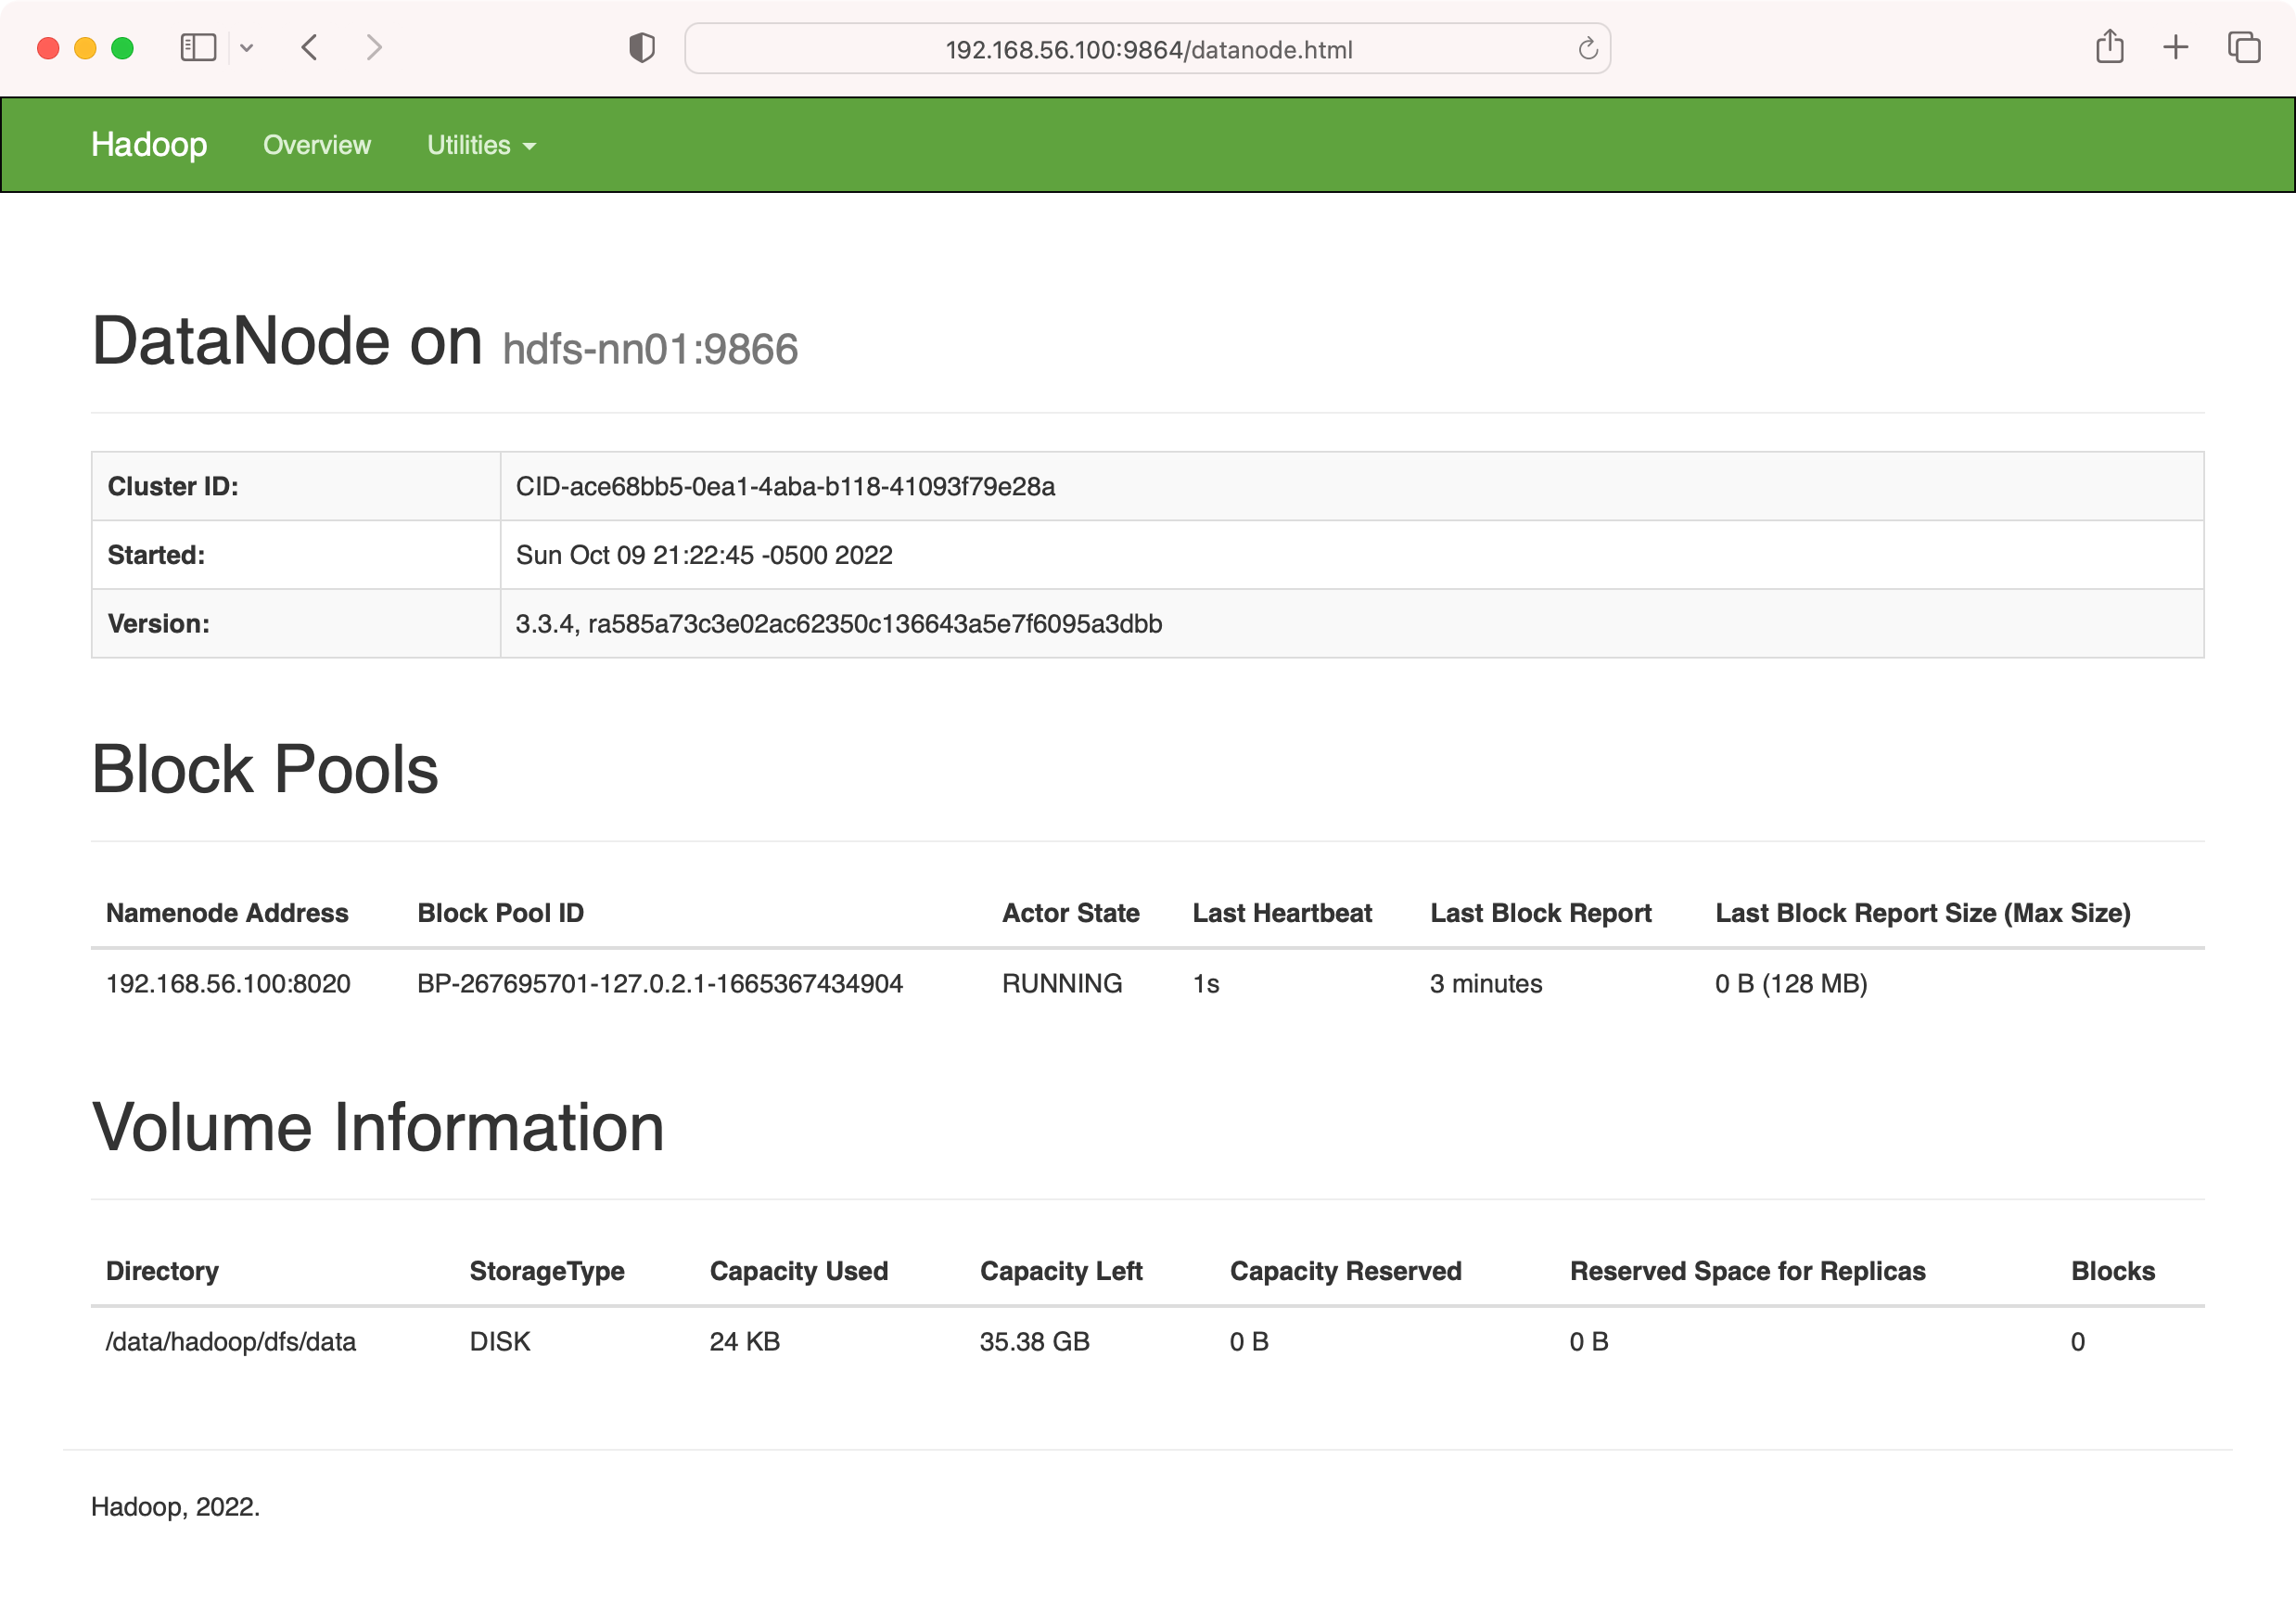Click the /data/hadoop/dfs/data directory entry
The height and width of the screenshot is (1601, 2296).
(231, 1342)
